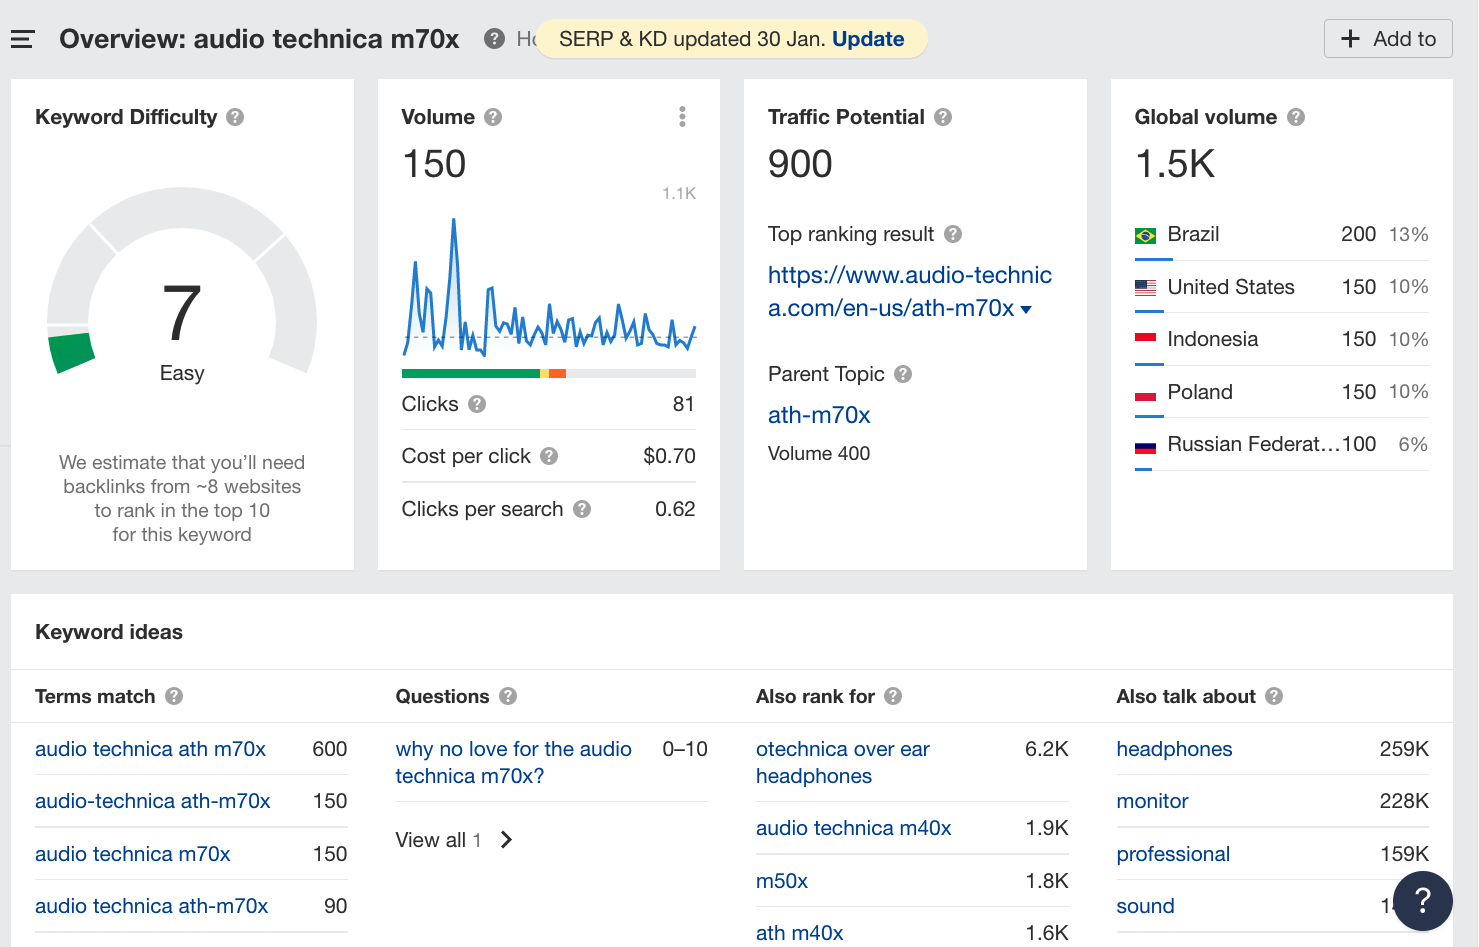Click the Traffic Potential value 900

(800, 164)
